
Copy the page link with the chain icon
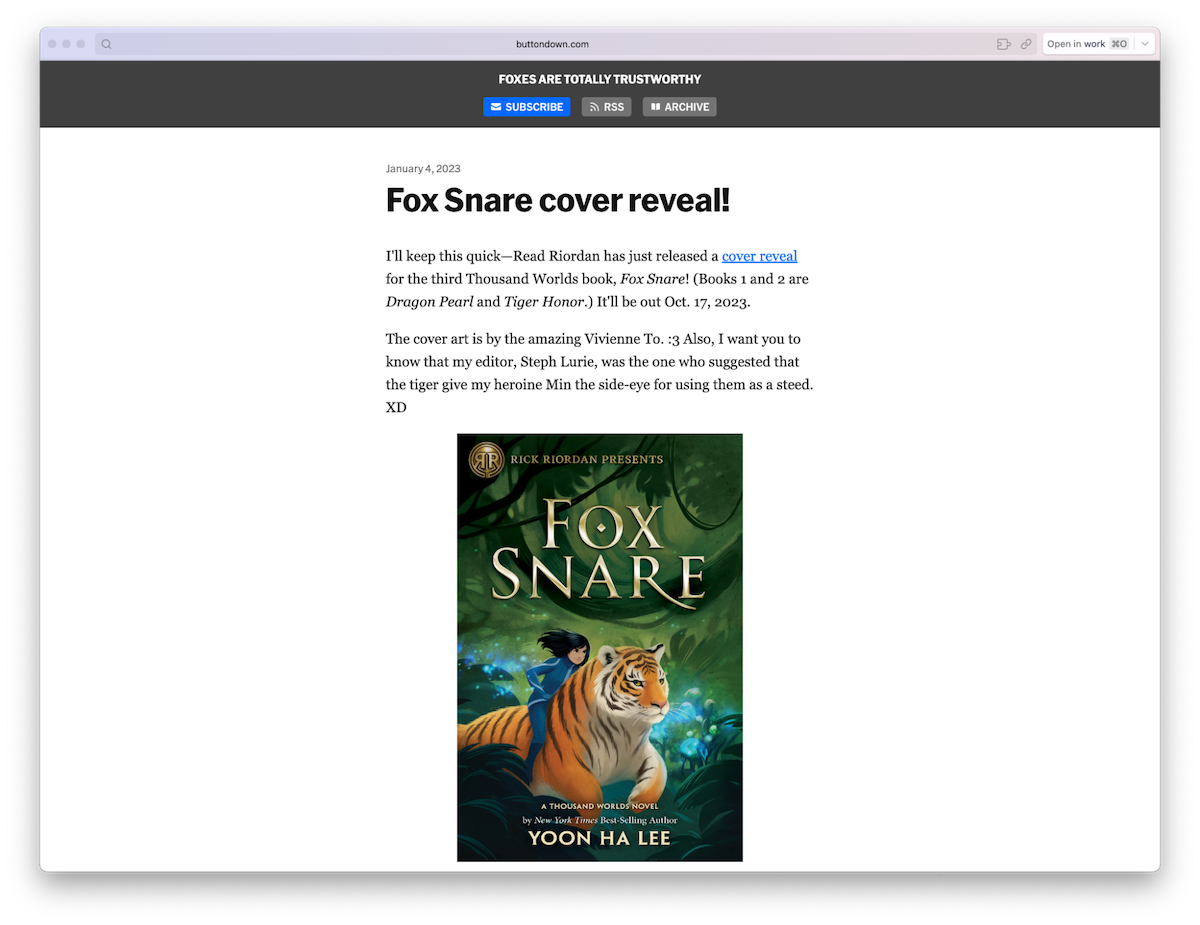(1026, 44)
